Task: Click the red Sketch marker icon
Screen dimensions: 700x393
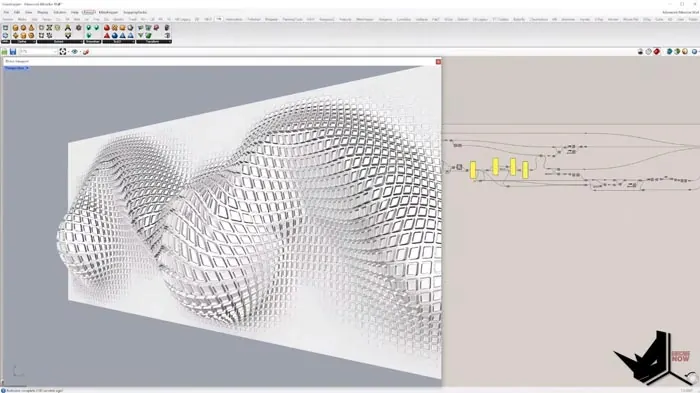Action: 86,52
